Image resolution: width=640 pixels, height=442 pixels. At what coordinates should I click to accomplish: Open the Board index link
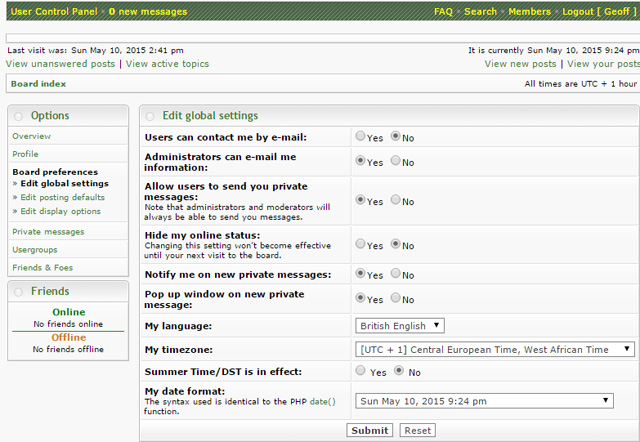pos(38,84)
